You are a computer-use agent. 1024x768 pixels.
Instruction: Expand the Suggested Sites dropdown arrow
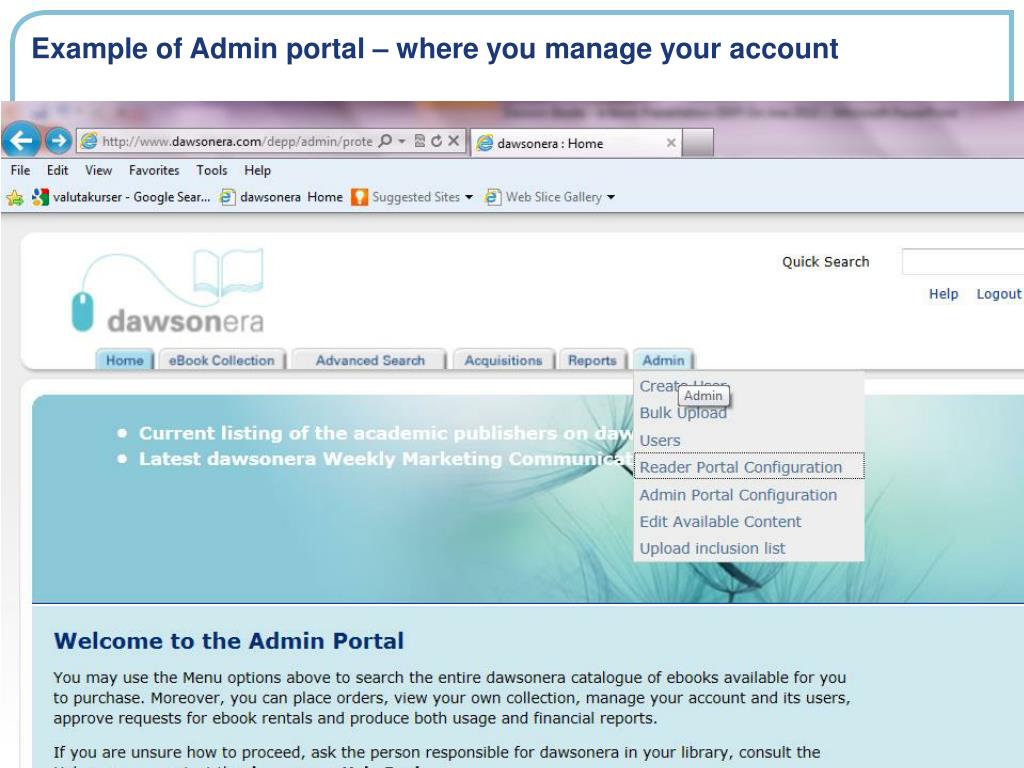(469, 197)
